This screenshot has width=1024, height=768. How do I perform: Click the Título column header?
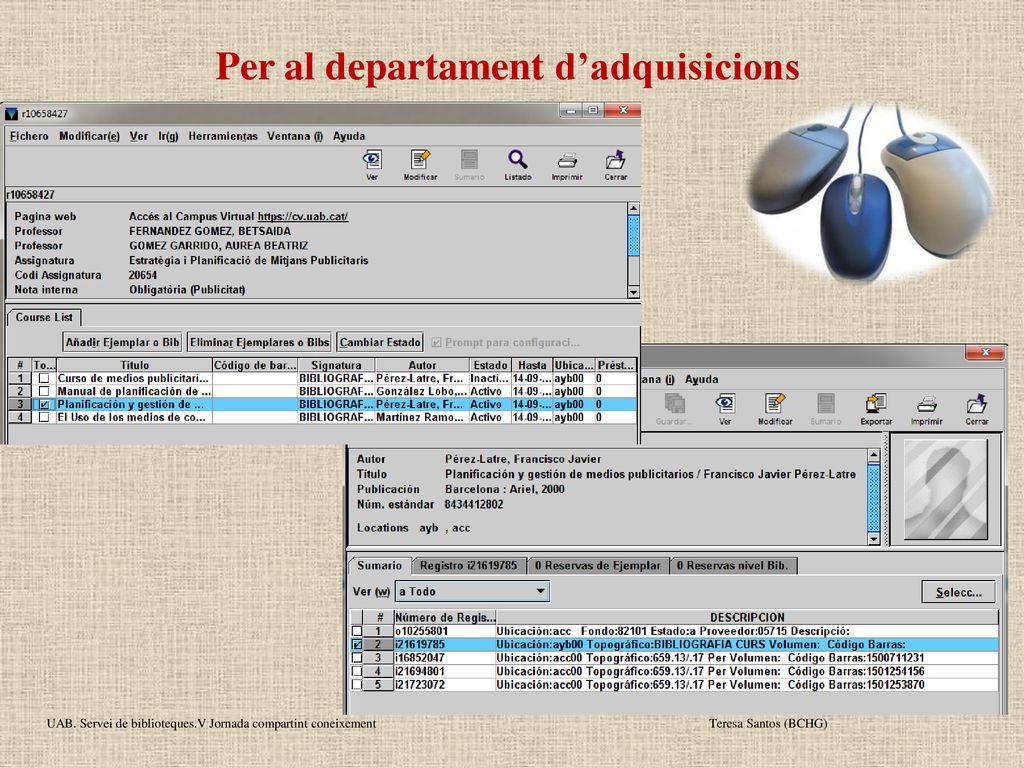[x=135, y=365]
